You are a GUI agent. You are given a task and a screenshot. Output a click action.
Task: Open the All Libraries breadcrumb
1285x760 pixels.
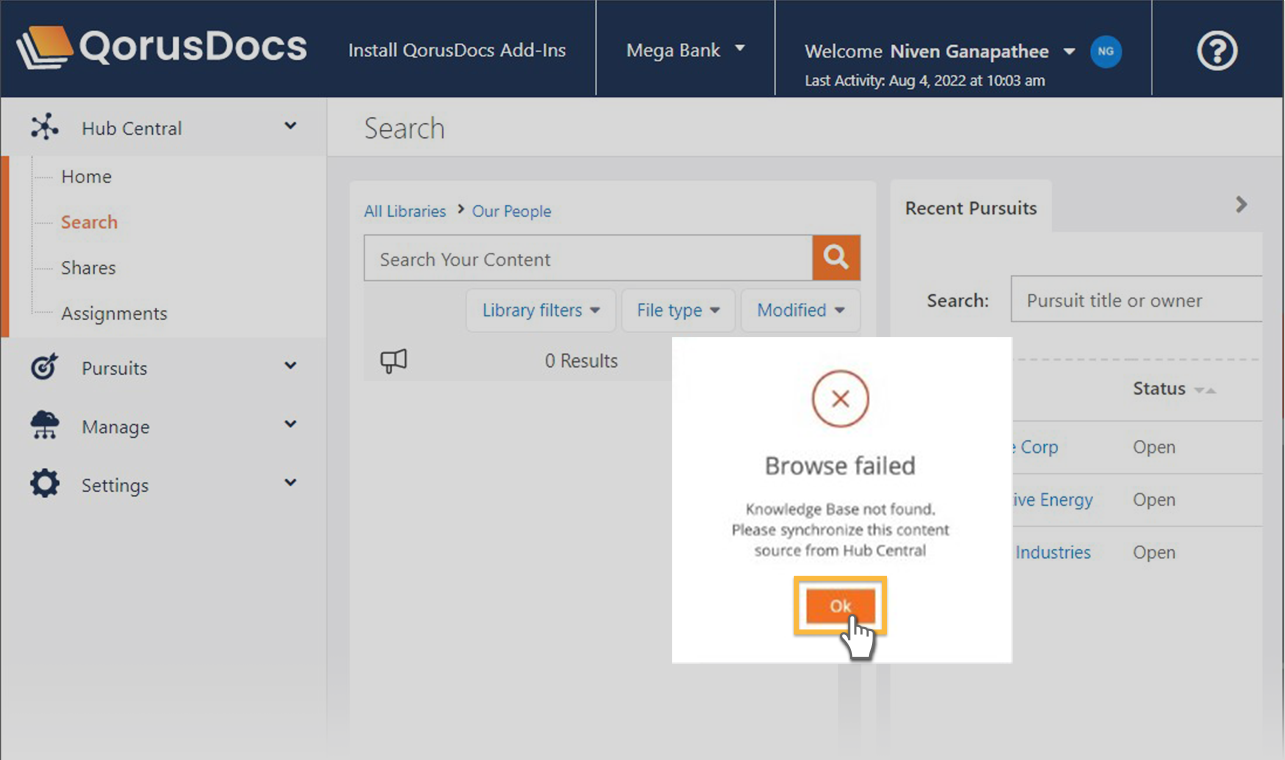(405, 211)
